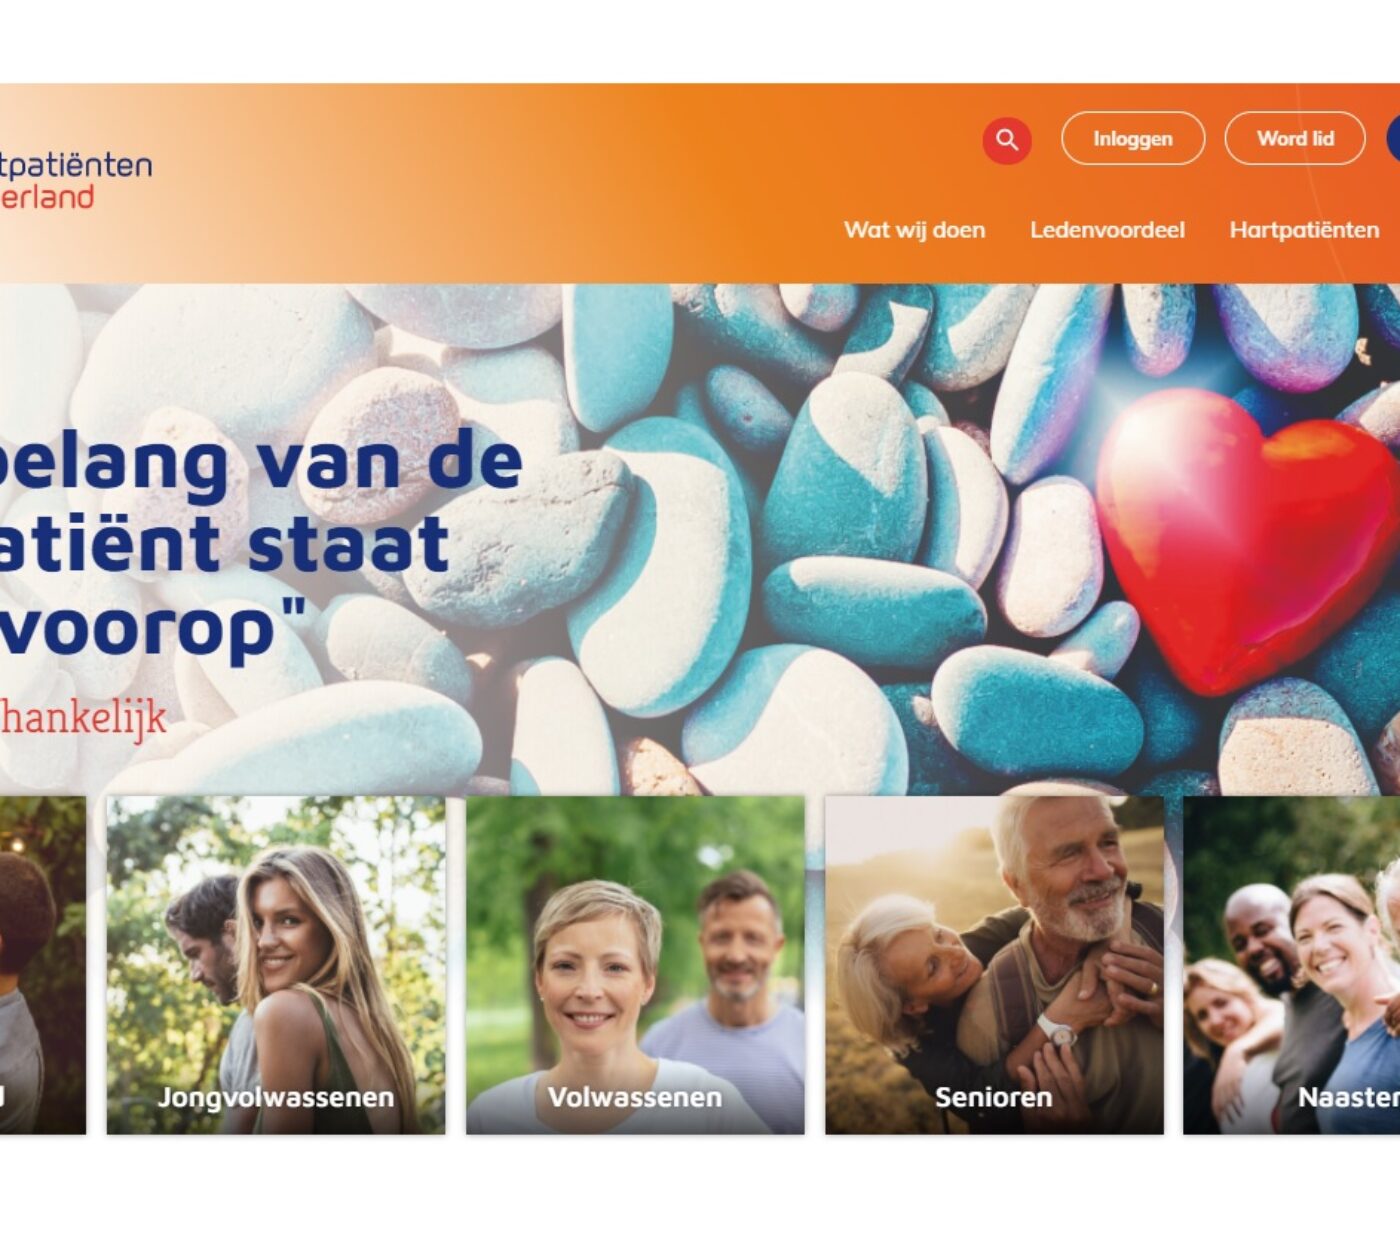Click the Word lid button
Image resolution: width=1400 pixels, height=1255 pixels.
(x=1295, y=139)
